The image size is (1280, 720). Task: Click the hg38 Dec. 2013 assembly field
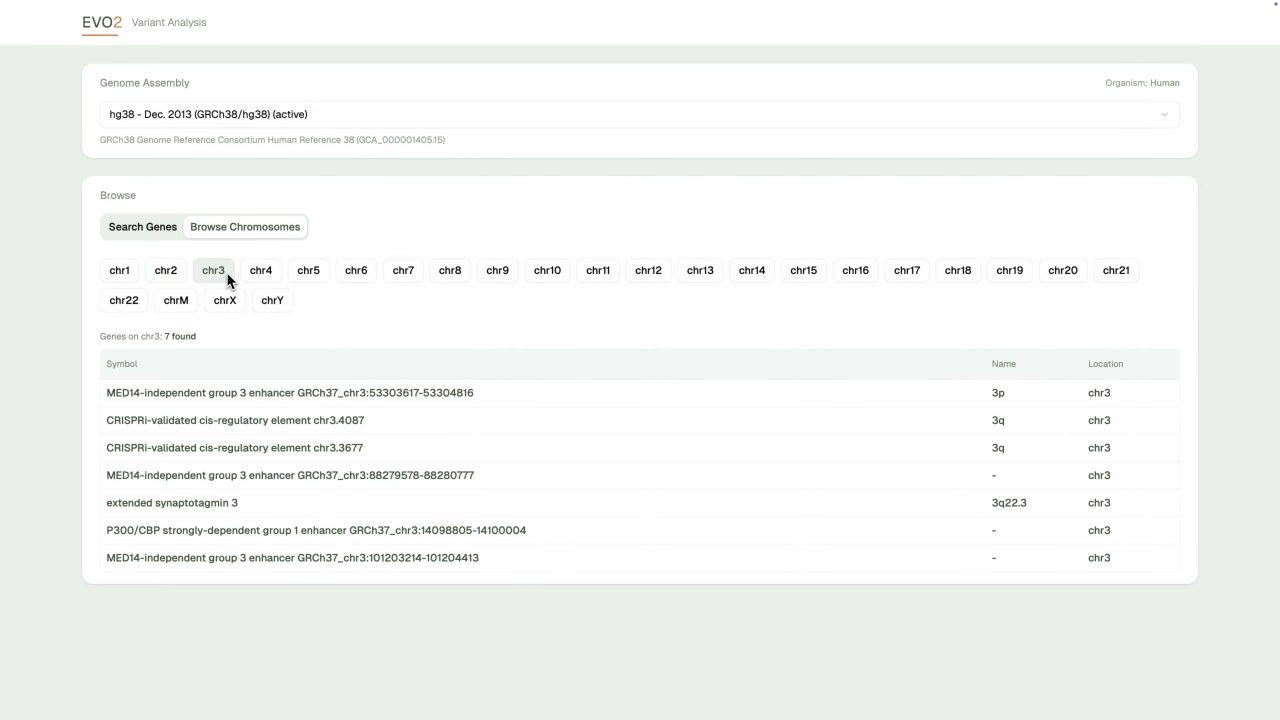640,114
